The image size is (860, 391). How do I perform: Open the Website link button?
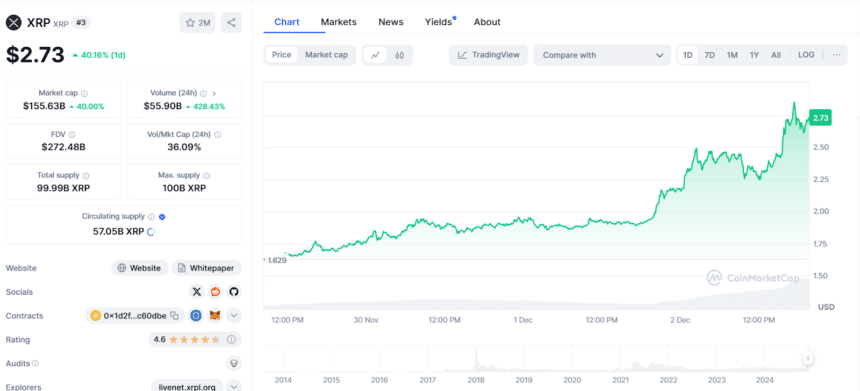pos(140,268)
